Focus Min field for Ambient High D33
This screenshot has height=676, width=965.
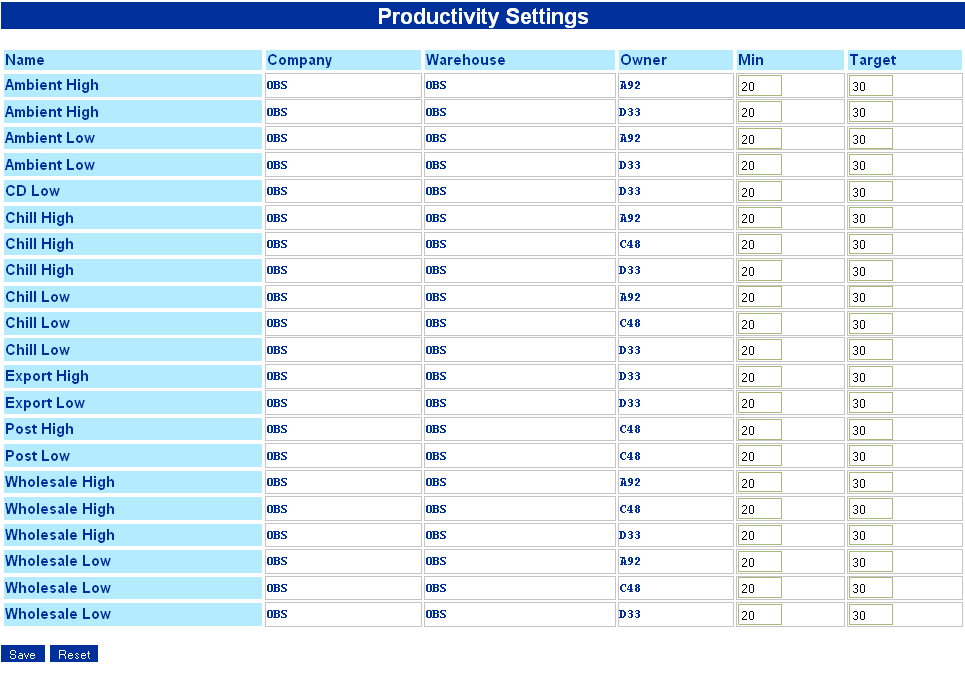[x=759, y=112]
